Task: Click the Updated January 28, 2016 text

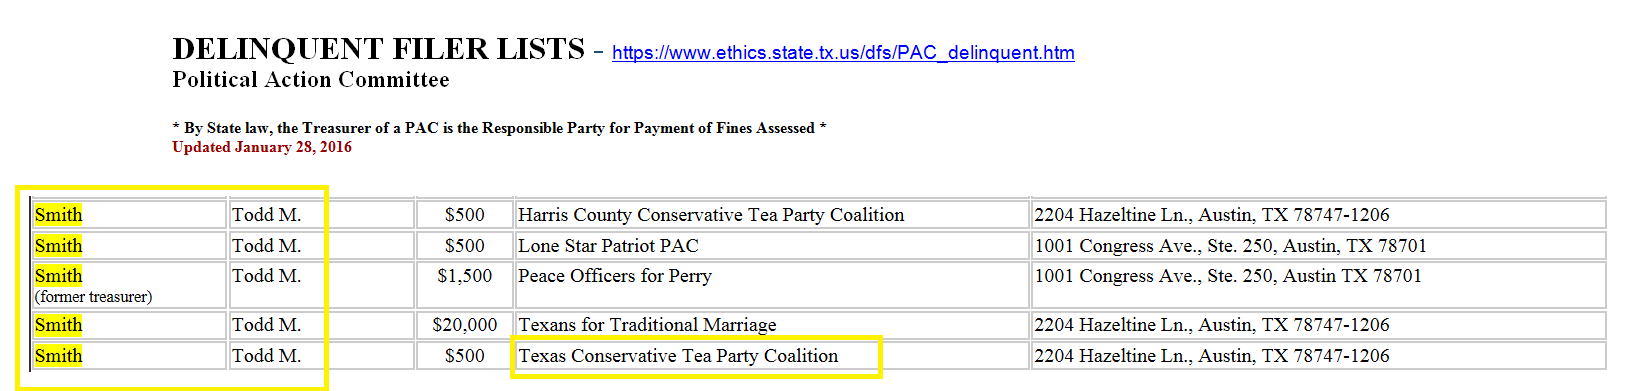Action: pos(262,147)
